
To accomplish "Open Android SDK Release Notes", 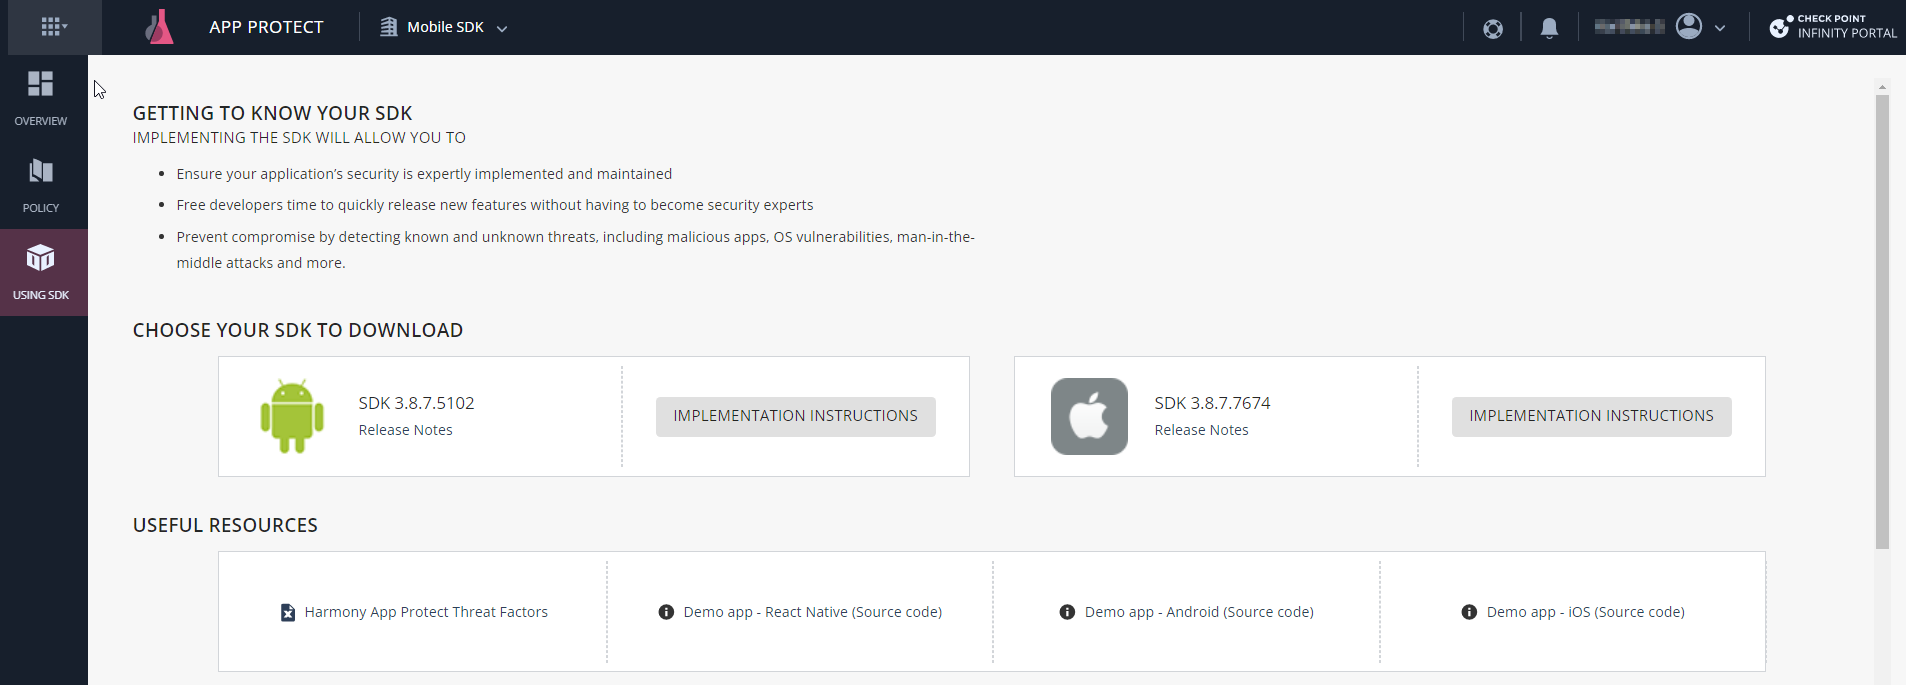I will point(405,430).
